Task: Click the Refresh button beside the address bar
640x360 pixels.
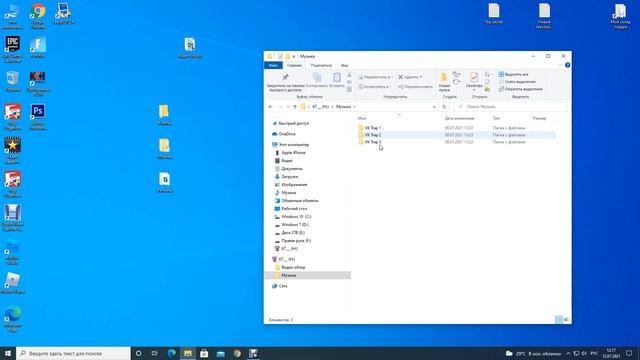Action: coord(444,107)
